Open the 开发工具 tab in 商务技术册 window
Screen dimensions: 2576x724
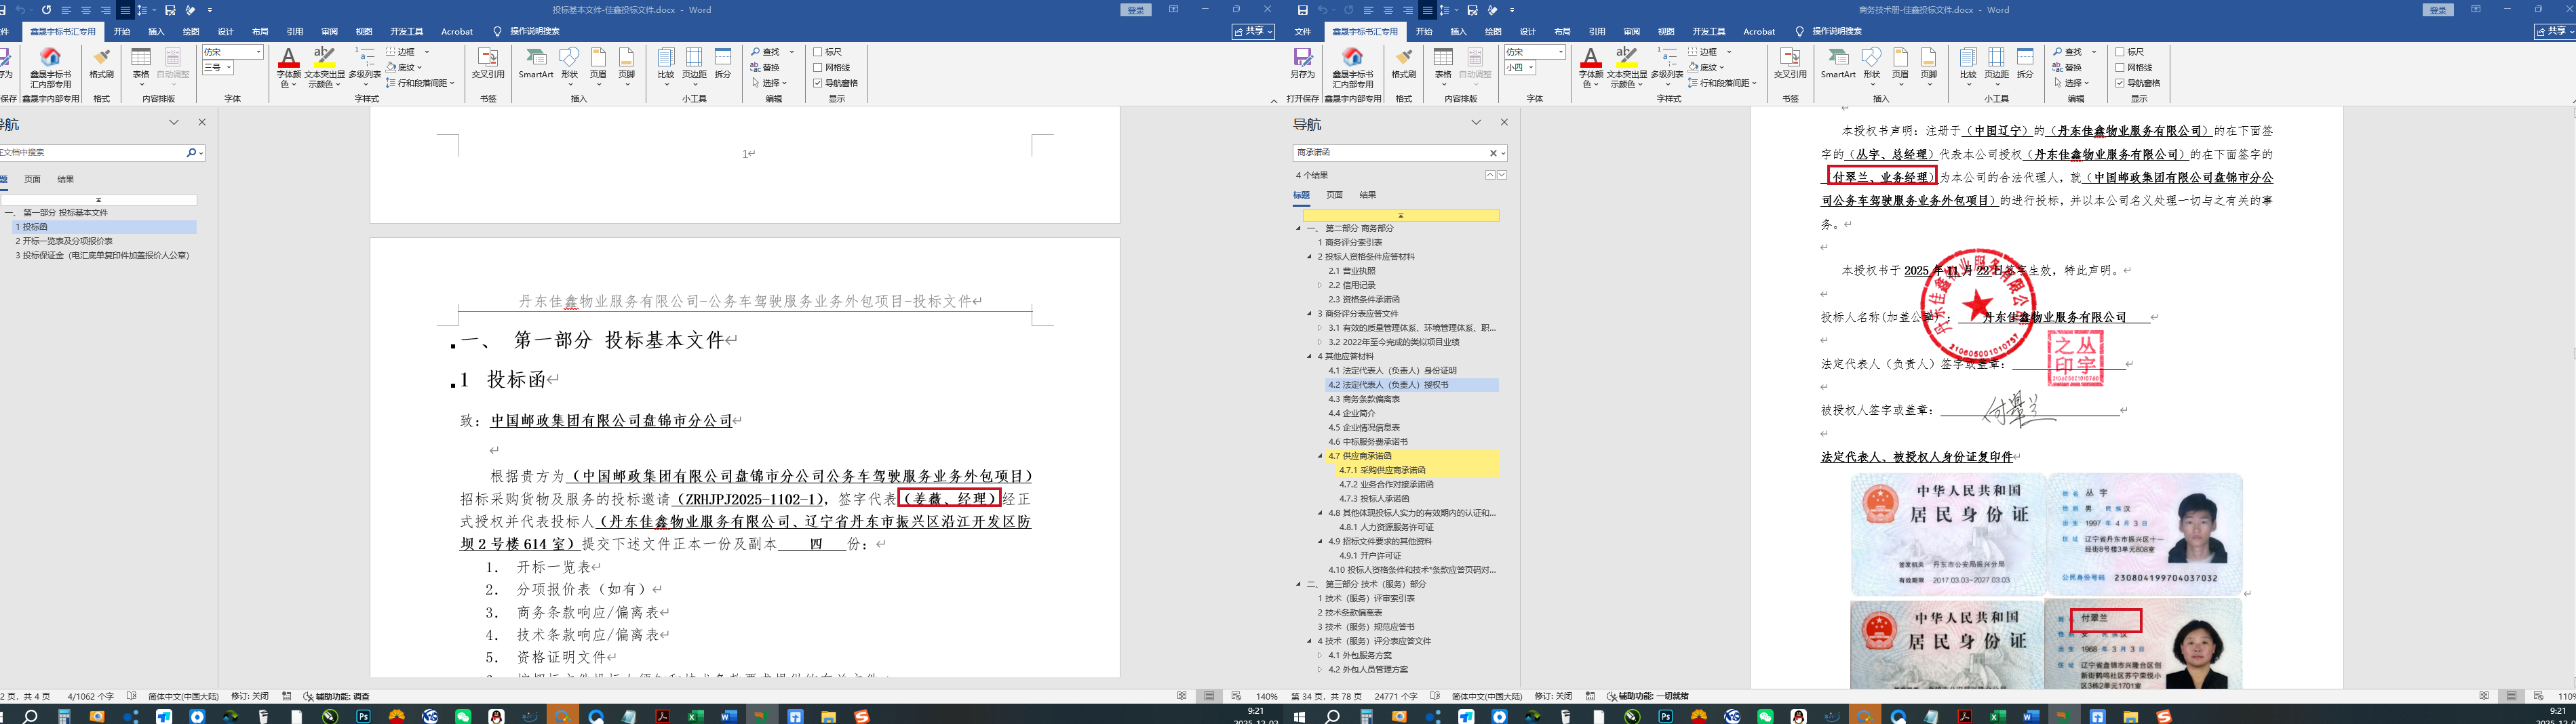[1708, 32]
